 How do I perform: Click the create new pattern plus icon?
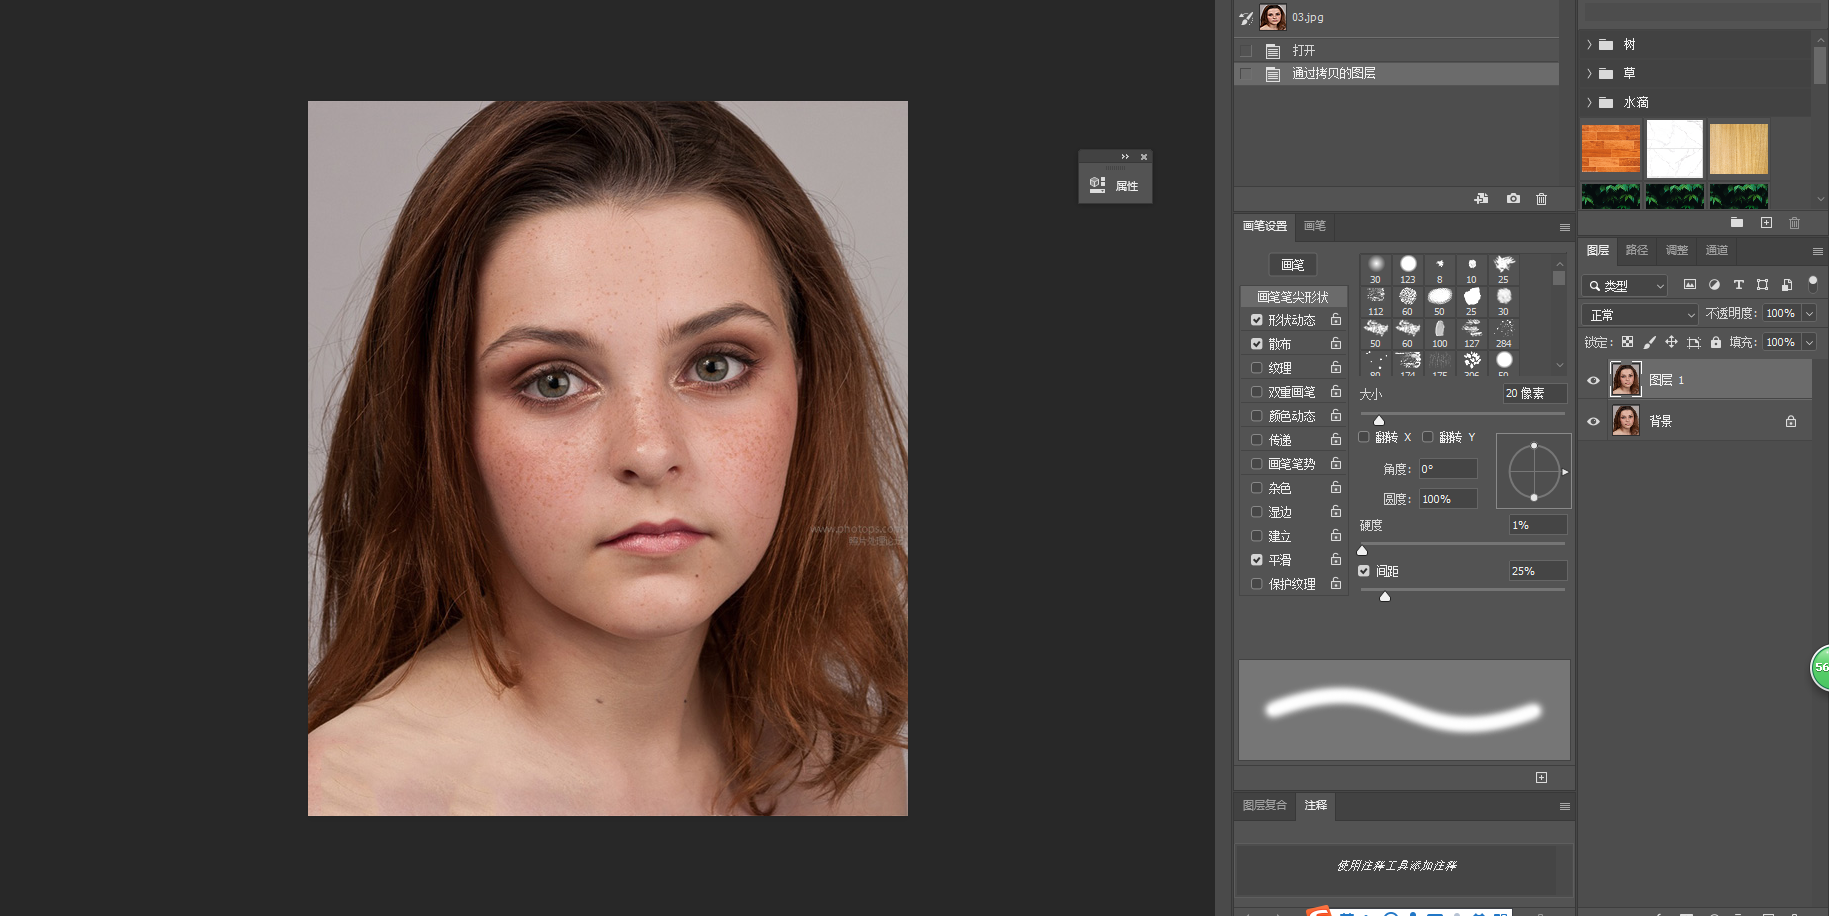pyautogui.click(x=1766, y=223)
